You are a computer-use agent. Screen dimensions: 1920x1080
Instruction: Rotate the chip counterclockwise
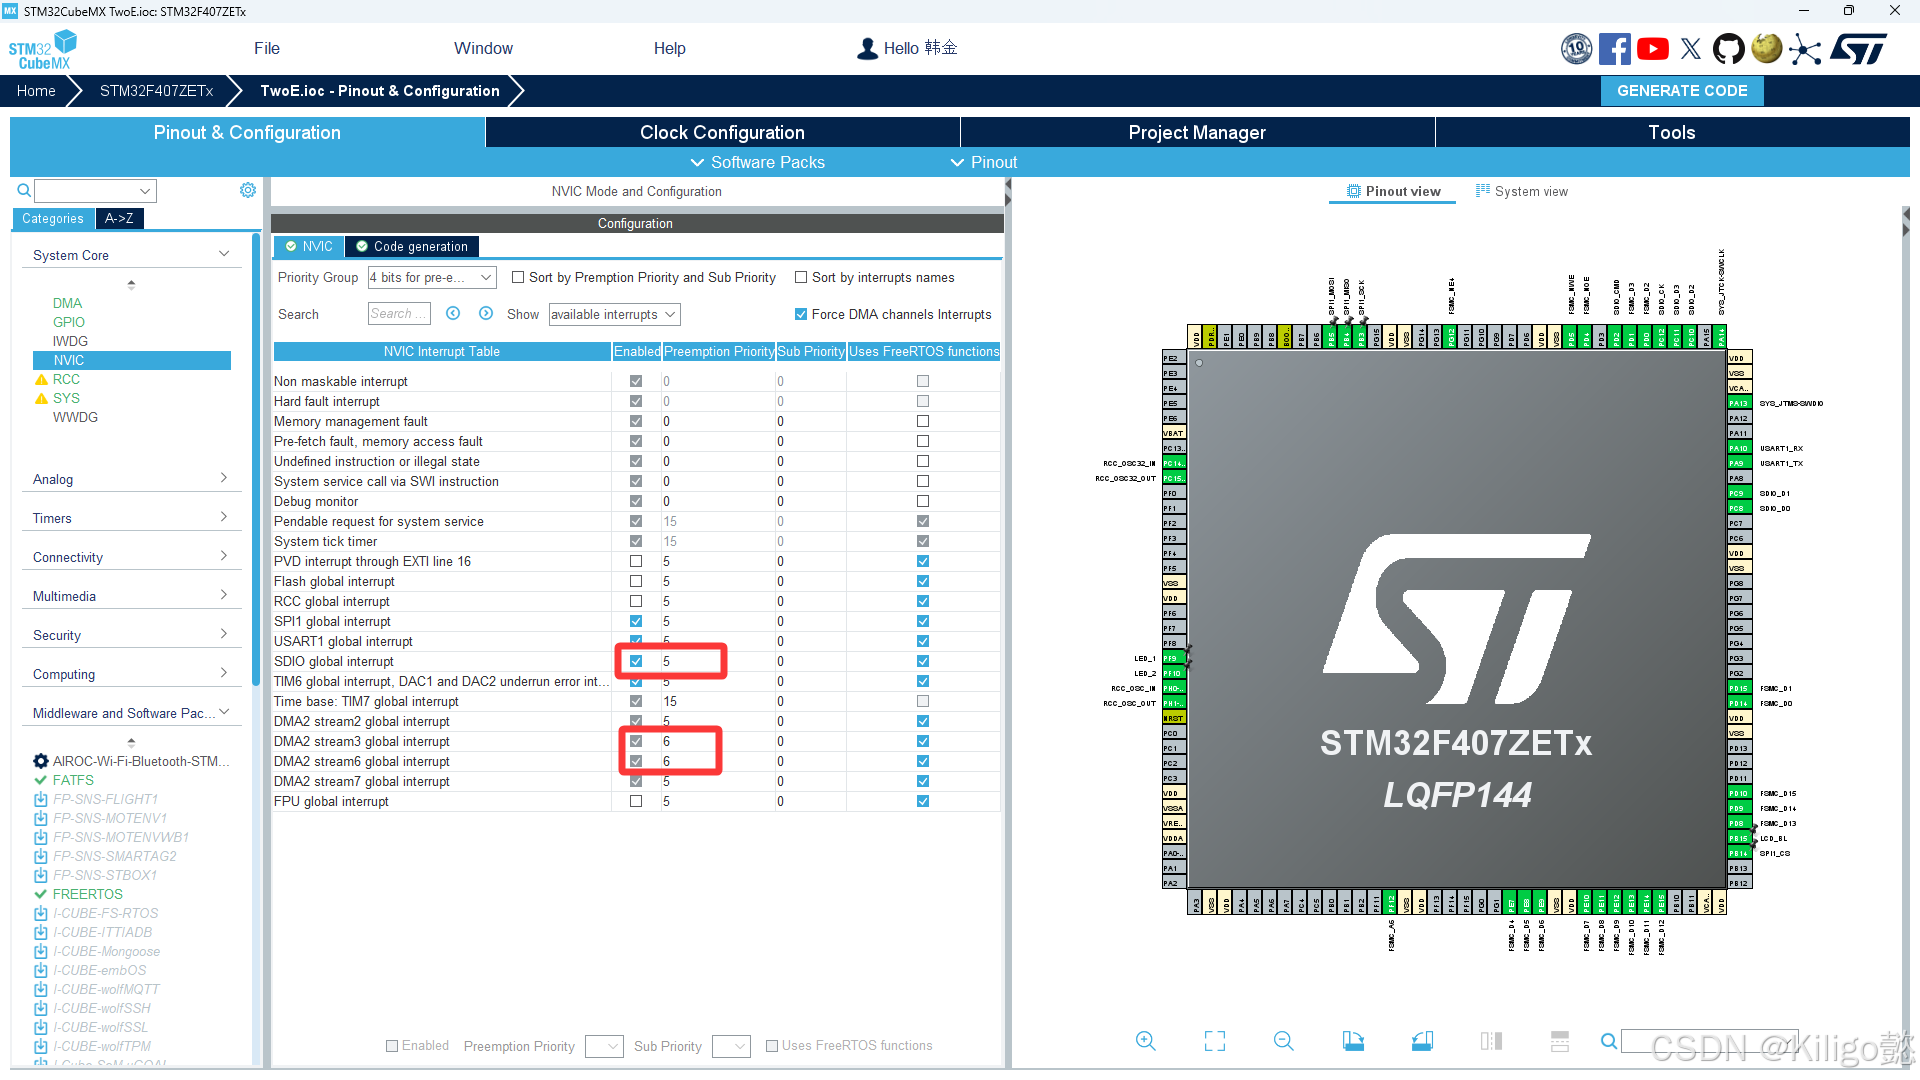coord(1422,1041)
